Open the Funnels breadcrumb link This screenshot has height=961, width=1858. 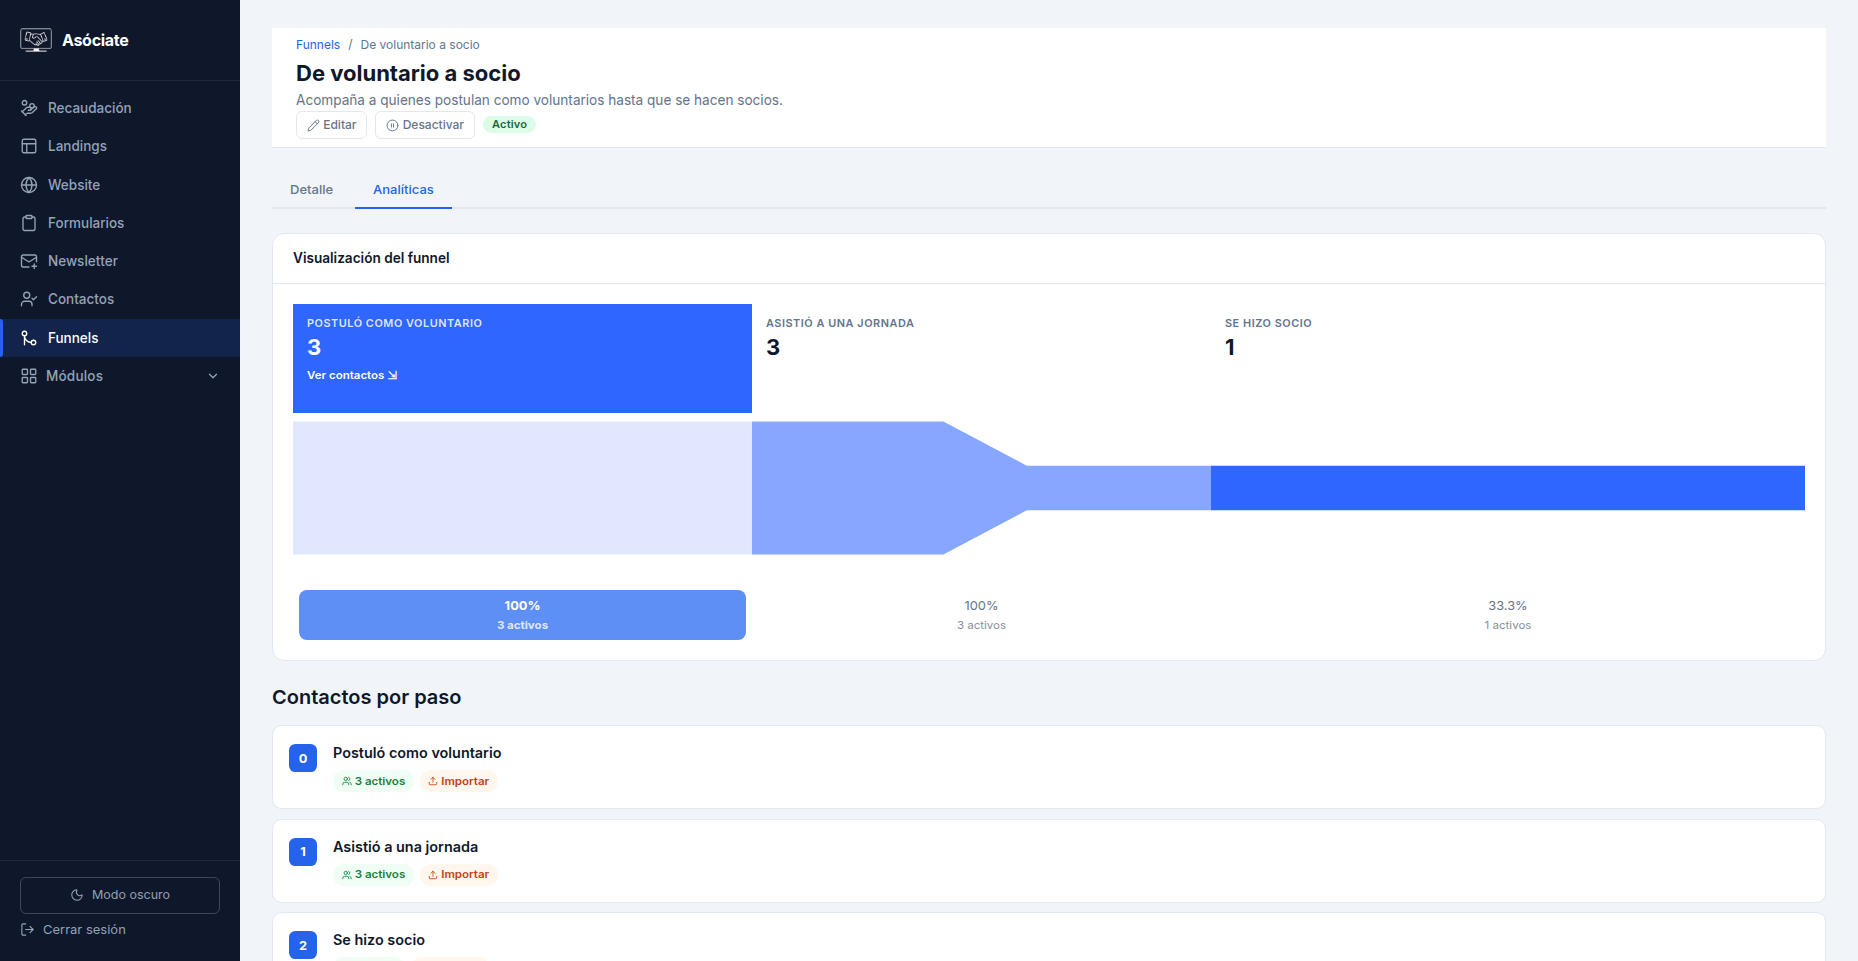(x=318, y=45)
